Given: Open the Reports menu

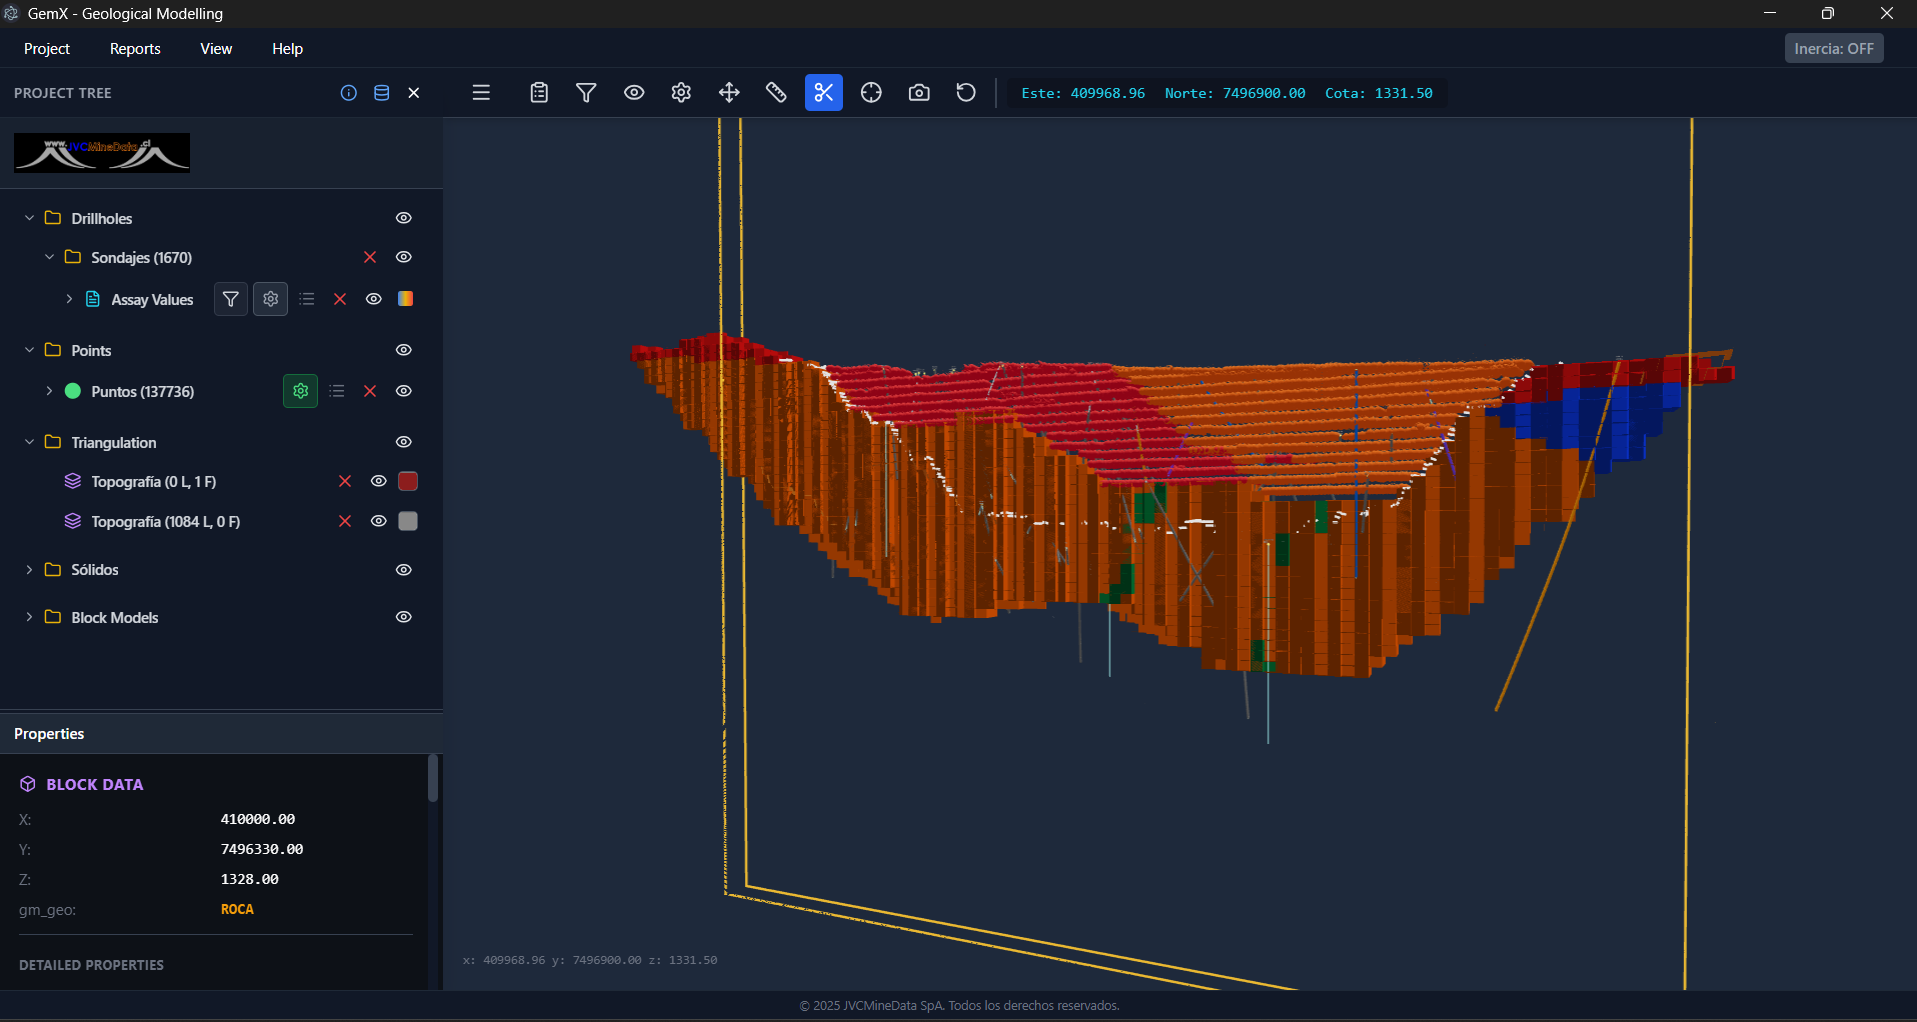Looking at the screenshot, I should click(135, 49).
